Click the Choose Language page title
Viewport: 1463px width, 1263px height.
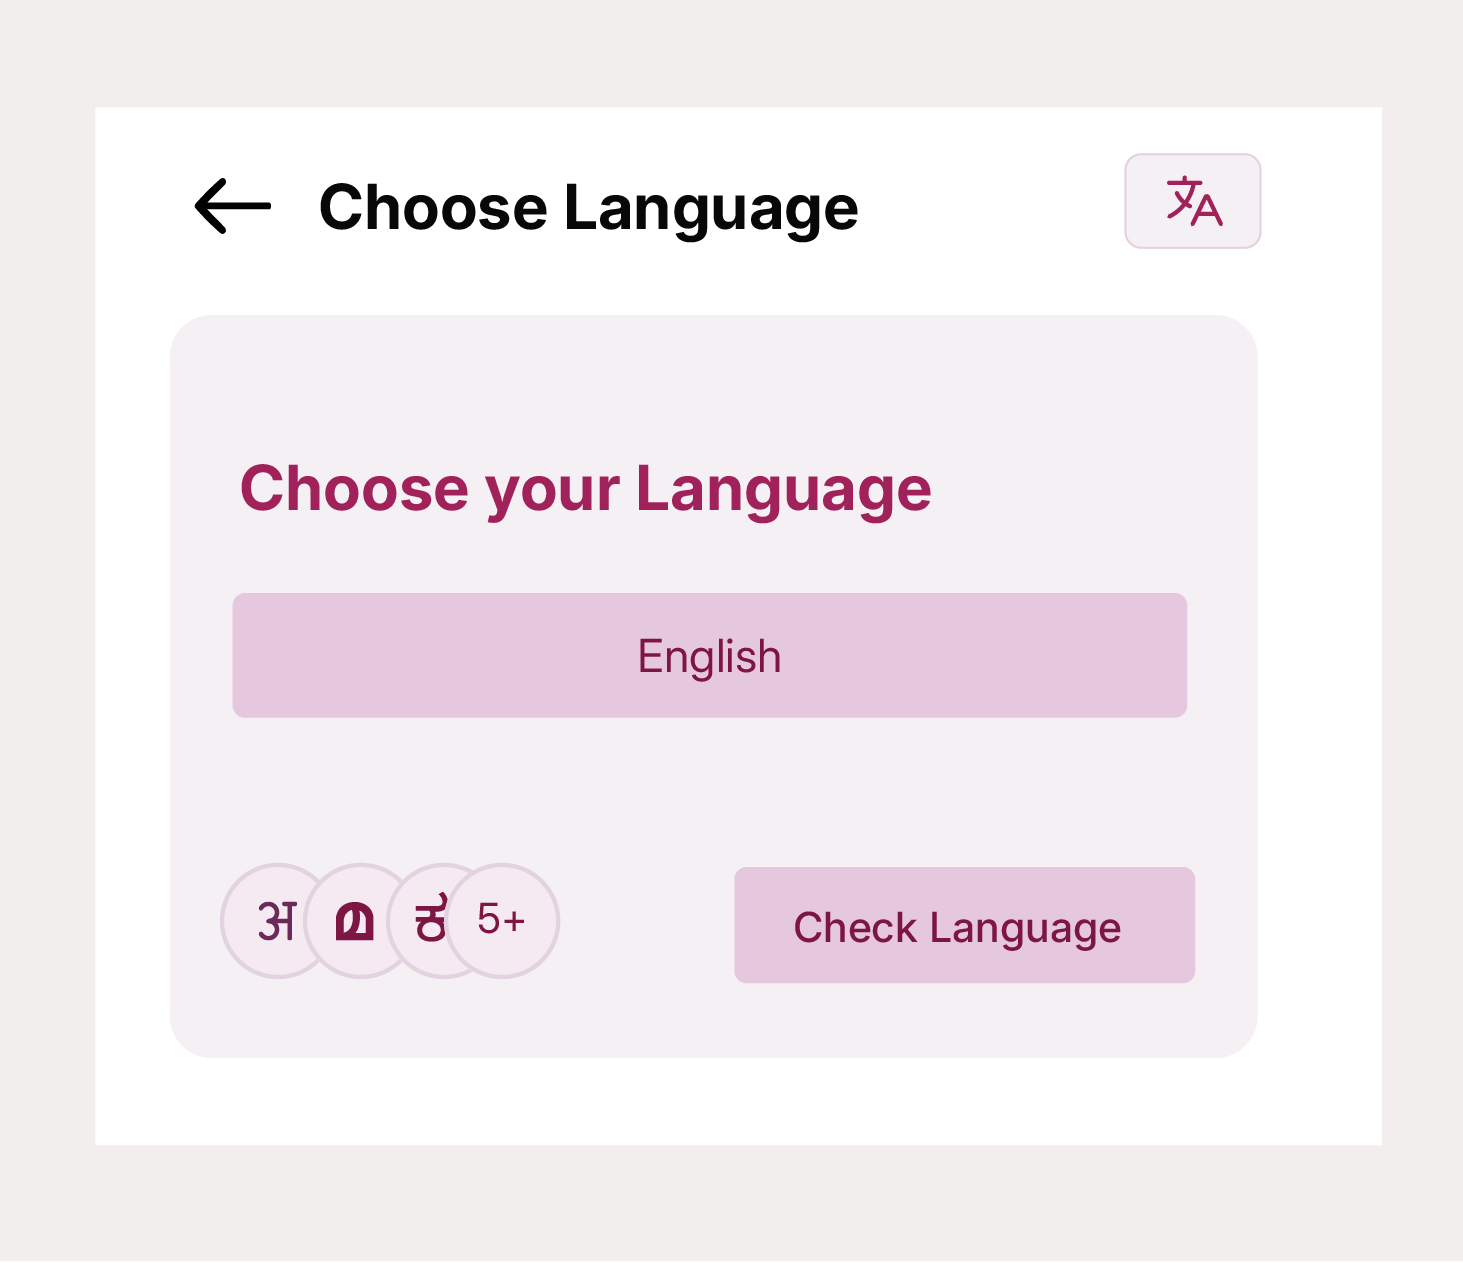coord(588,208)
